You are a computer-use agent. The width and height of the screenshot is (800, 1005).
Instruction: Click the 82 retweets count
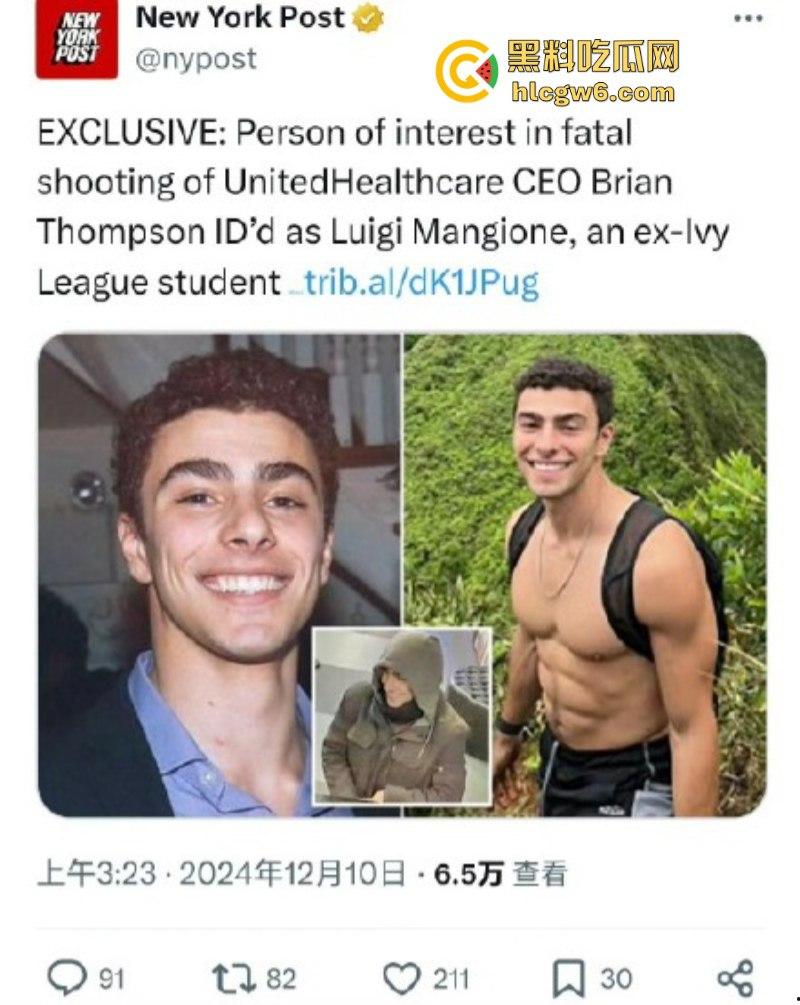pyautogui.click(x=281, y=979)
